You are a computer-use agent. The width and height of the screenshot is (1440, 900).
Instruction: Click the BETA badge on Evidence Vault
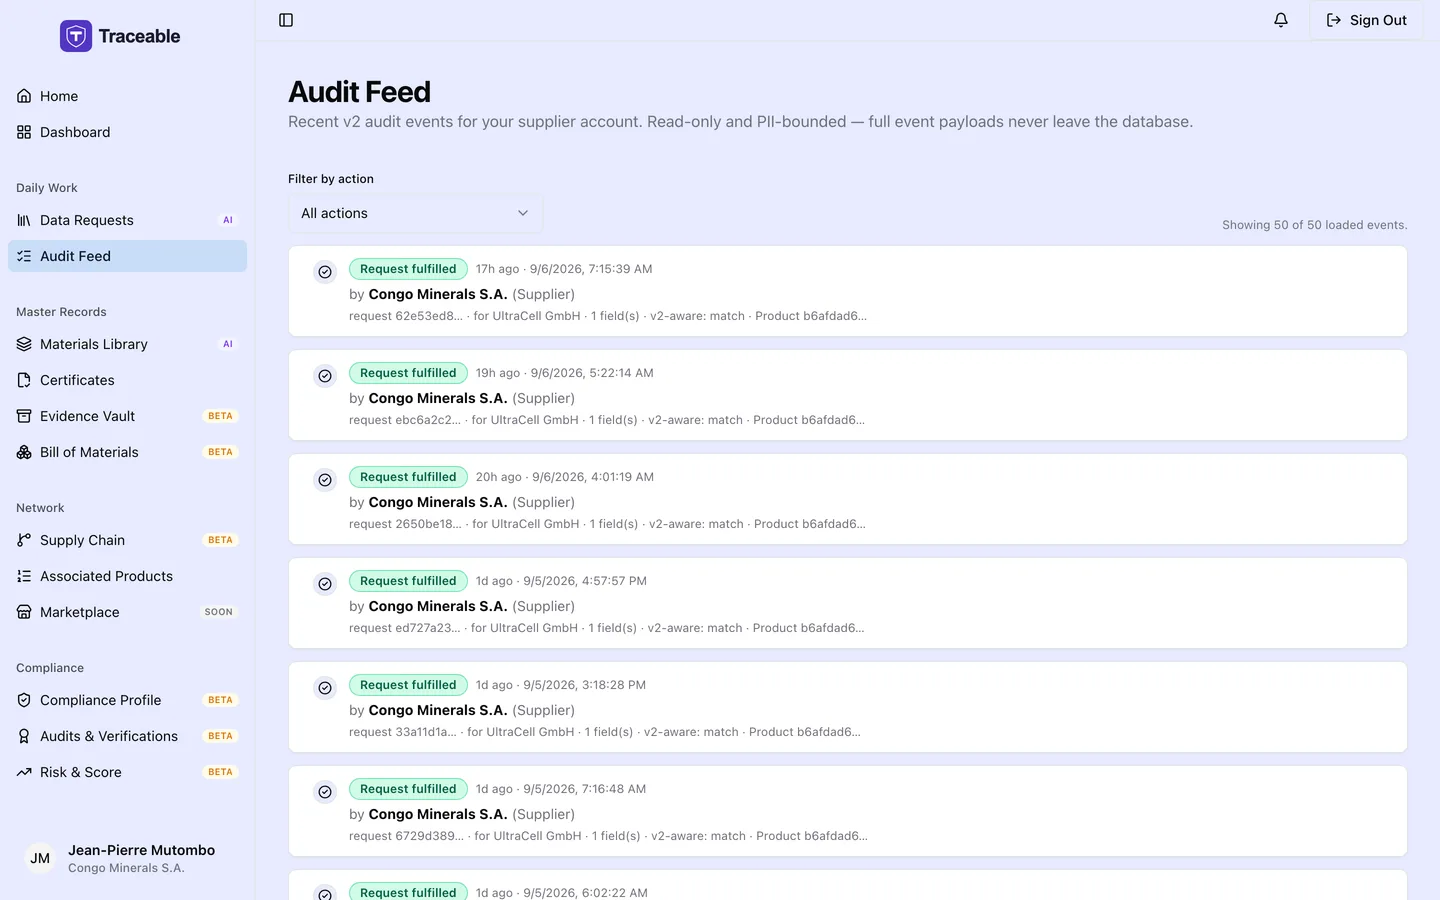[220, 416]
